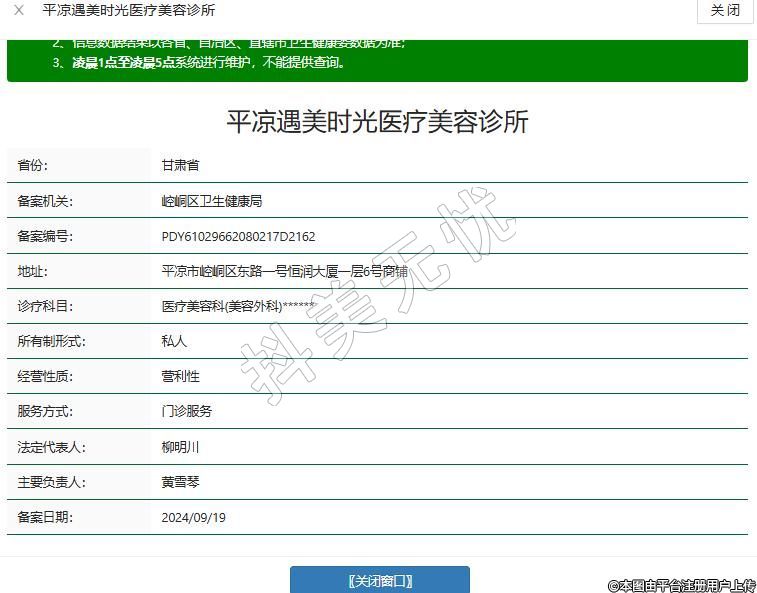This screenshot has height=593, width=757.
Task: Click the address value starting with 平凉市崆峒区
Action: pyautogui.click(x=285, y=271)
